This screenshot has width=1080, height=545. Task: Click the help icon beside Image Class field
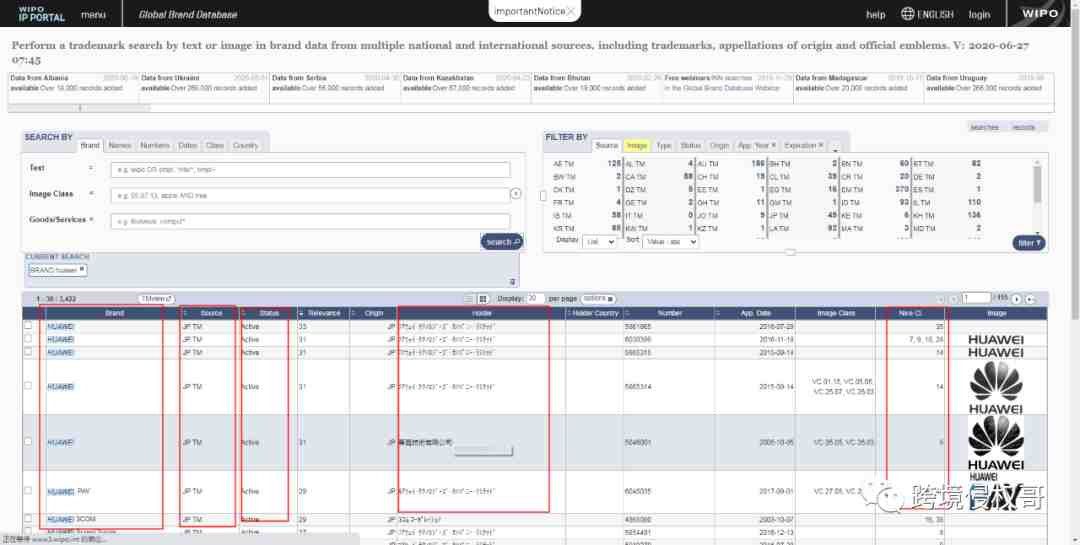tap(515, 194)
